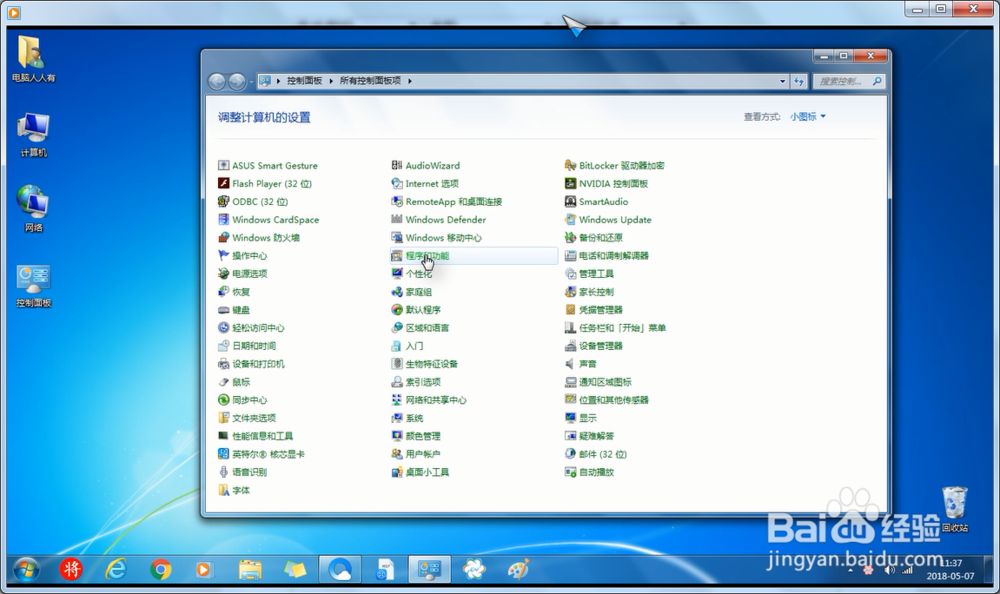
Task: Click the 键盘 icon
Action: 223,309
